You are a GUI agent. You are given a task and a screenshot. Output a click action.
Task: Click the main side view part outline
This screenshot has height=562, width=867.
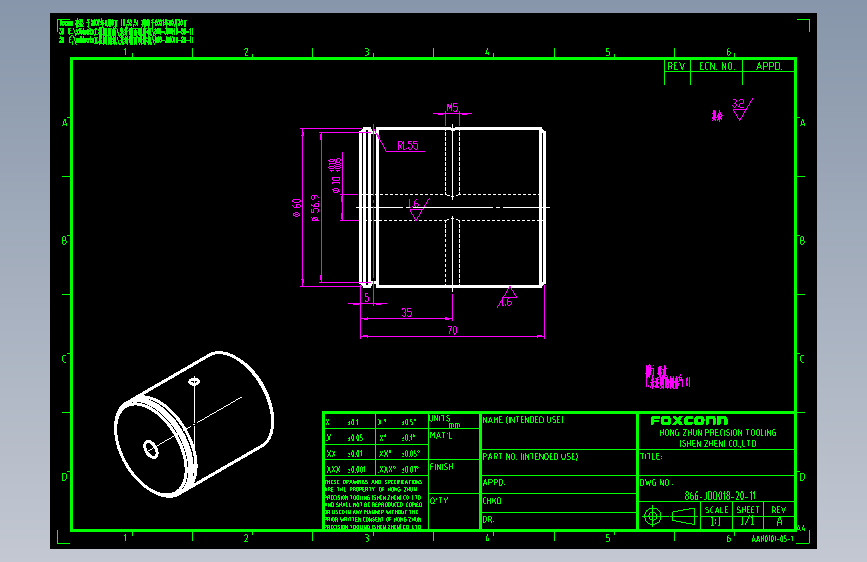coord(452,207)
